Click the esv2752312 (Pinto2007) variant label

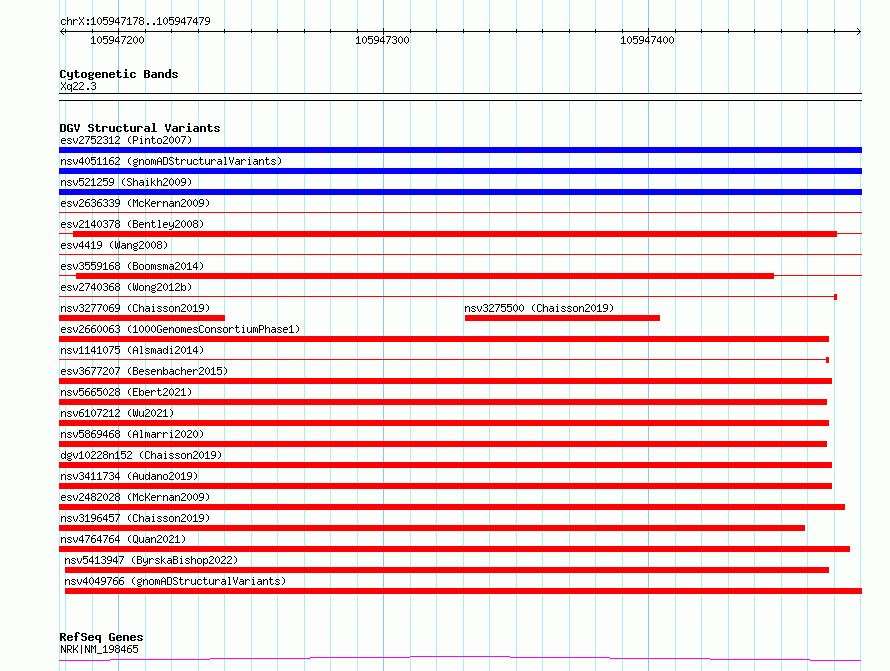coord(126,140)
